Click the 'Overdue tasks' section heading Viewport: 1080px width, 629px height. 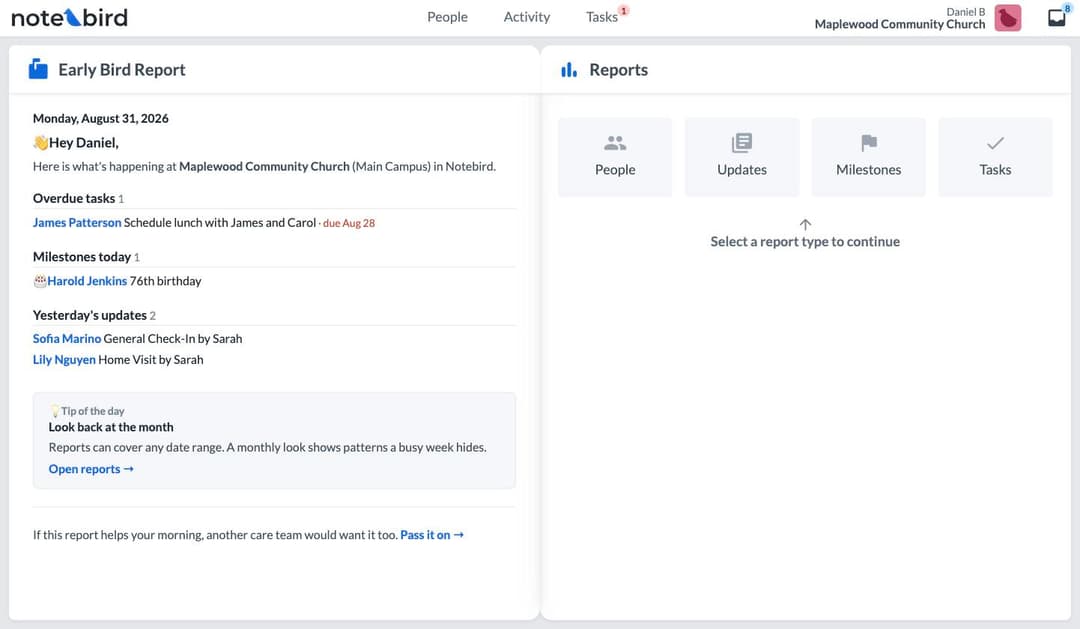(x=74, y=198)
